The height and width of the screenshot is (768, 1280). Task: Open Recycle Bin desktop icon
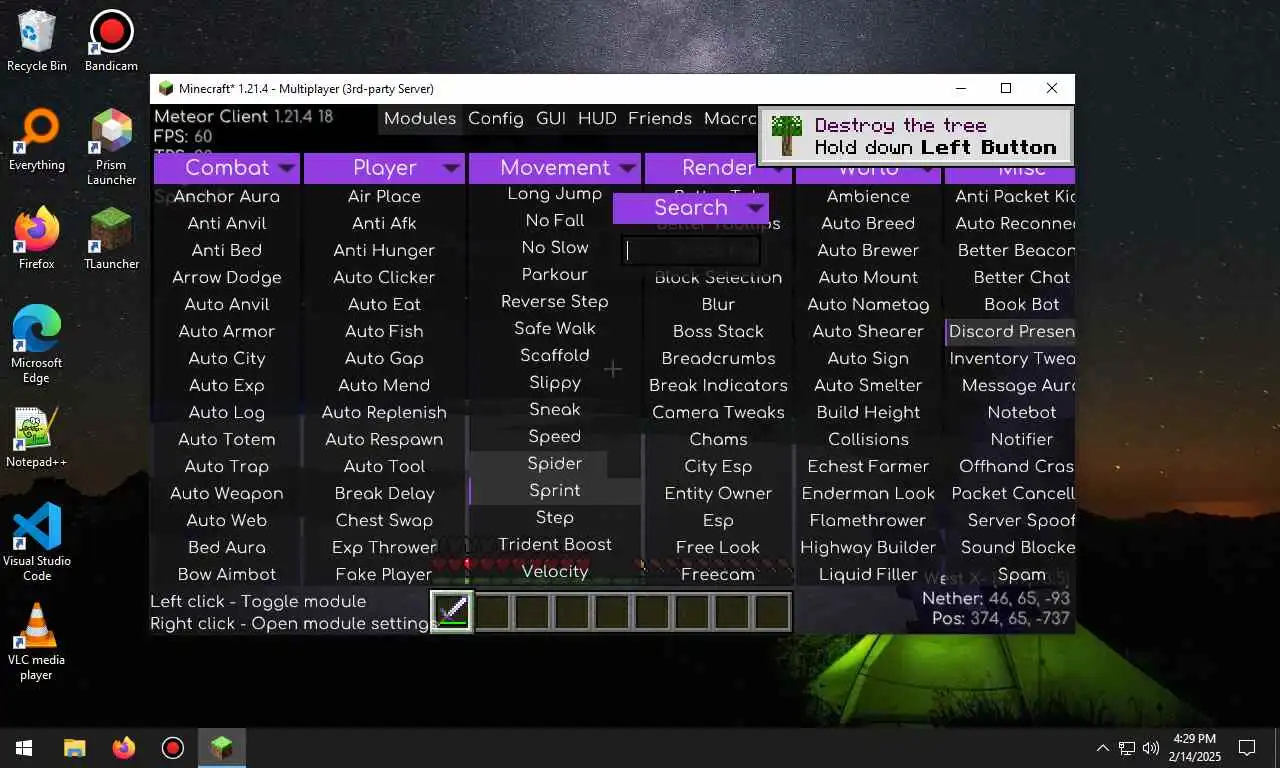coord(37,41)
